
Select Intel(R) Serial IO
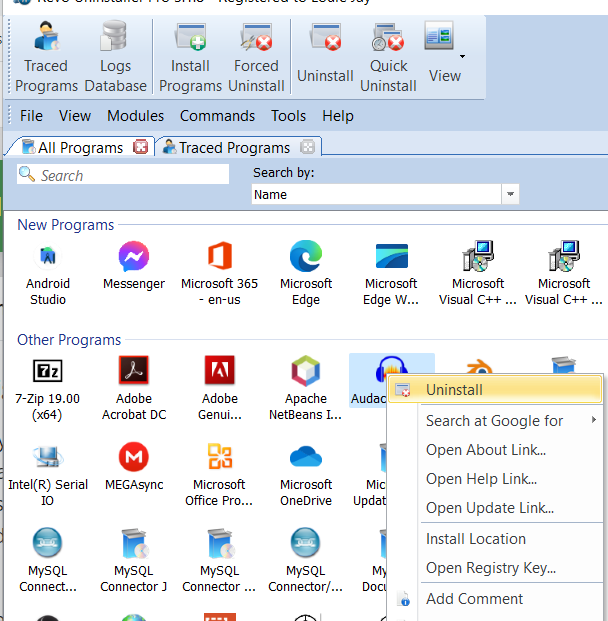pyautogui.click(x=48, y=475)
